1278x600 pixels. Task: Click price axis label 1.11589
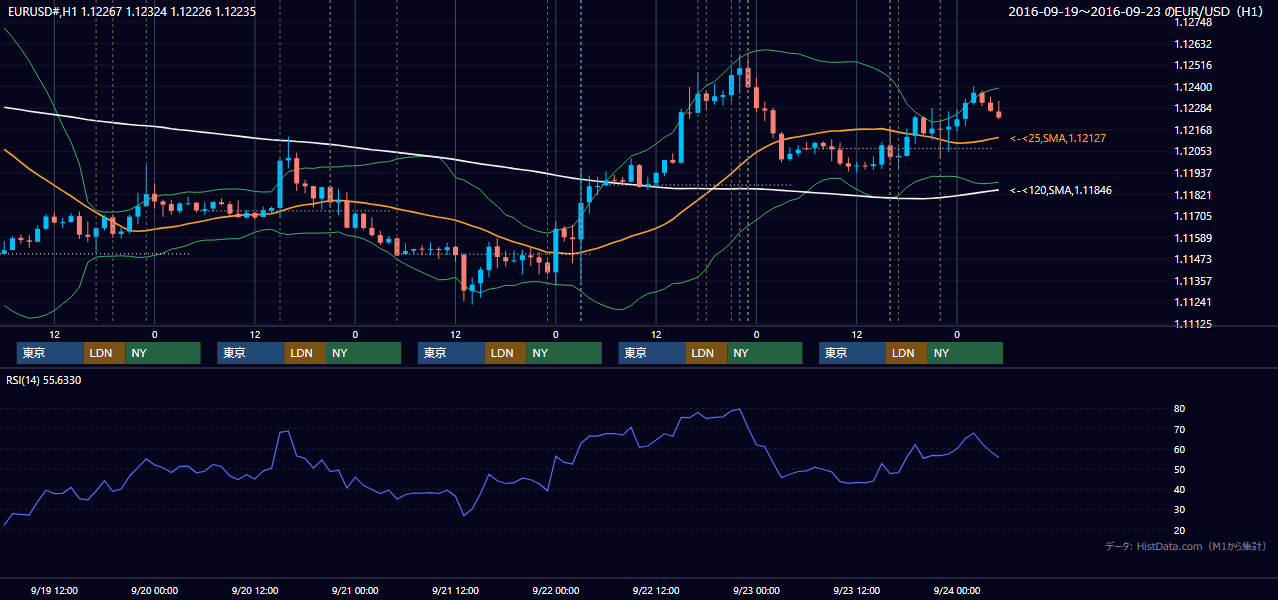[x=1194, y=238]
